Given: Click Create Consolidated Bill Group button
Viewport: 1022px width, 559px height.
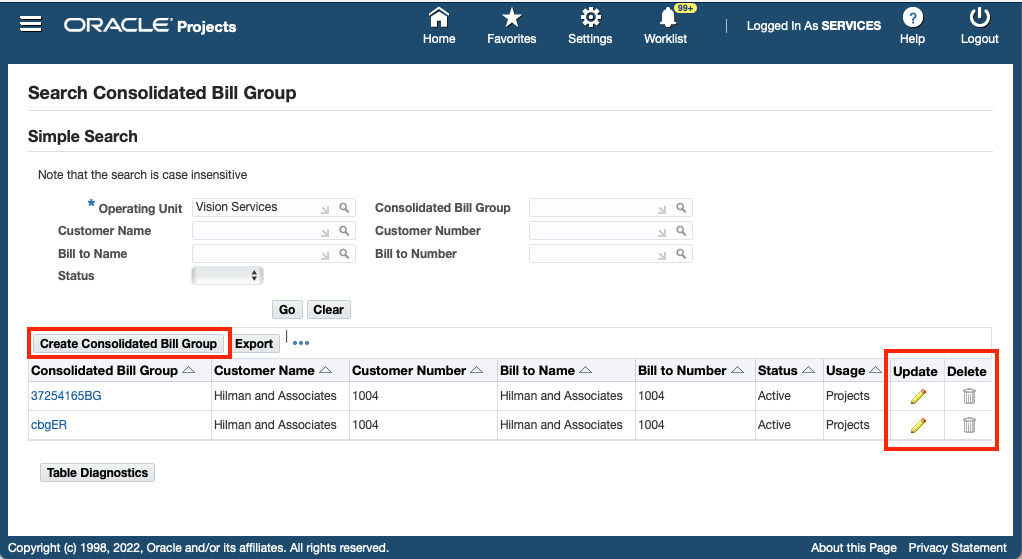Looking at the screenshot, I should [128, 344].
